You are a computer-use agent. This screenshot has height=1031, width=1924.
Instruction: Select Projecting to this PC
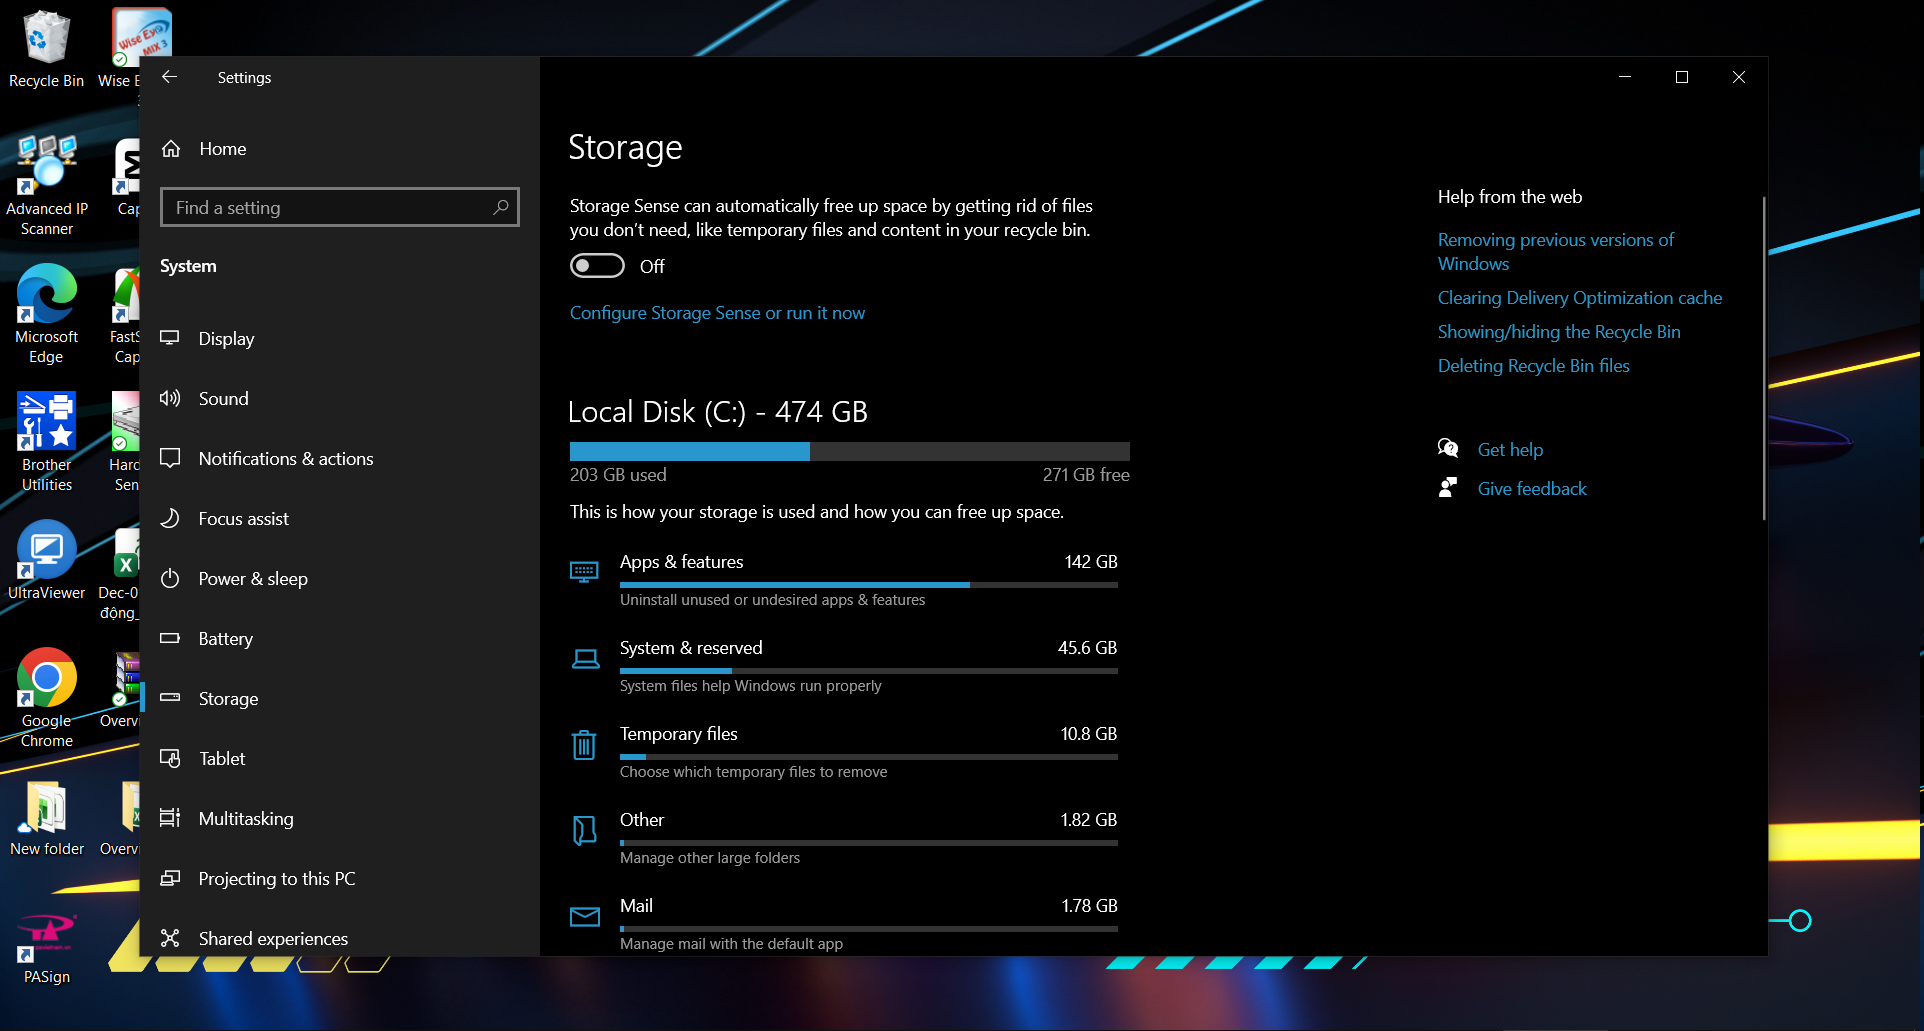(x=340, y=879)
